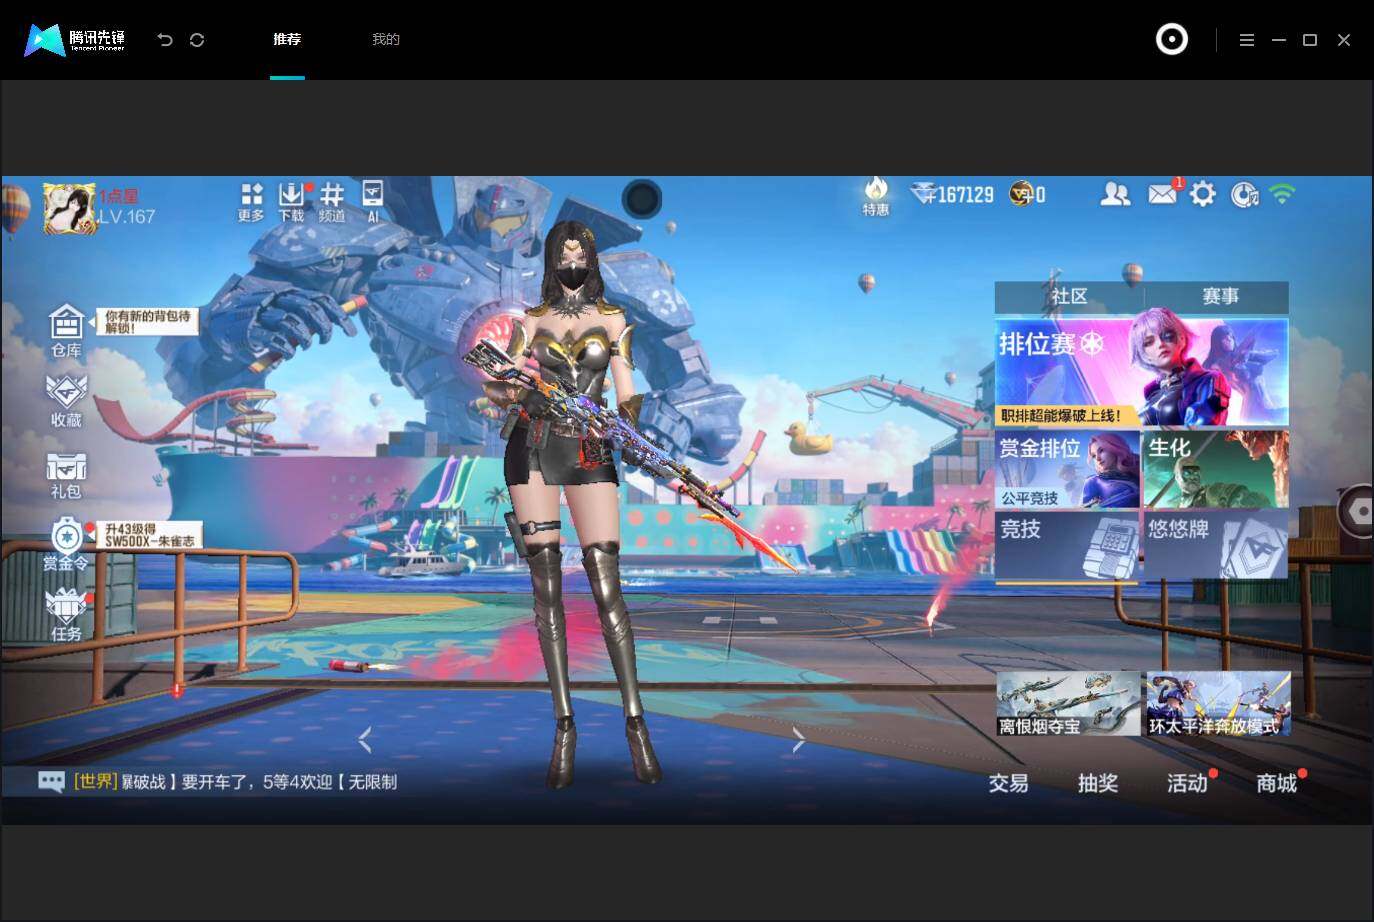Open the 收藏 collection icon
Screen dimensions: 1374x922
point(66,402)
